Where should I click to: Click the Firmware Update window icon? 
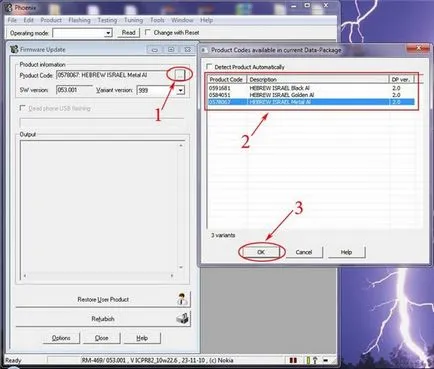[14, 49]
